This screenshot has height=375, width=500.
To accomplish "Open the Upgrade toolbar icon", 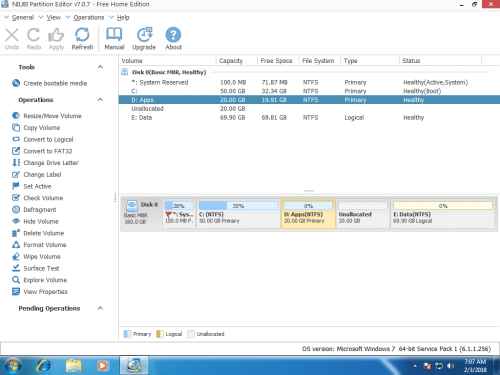I will pyautogui.click(x=144, y=35).
